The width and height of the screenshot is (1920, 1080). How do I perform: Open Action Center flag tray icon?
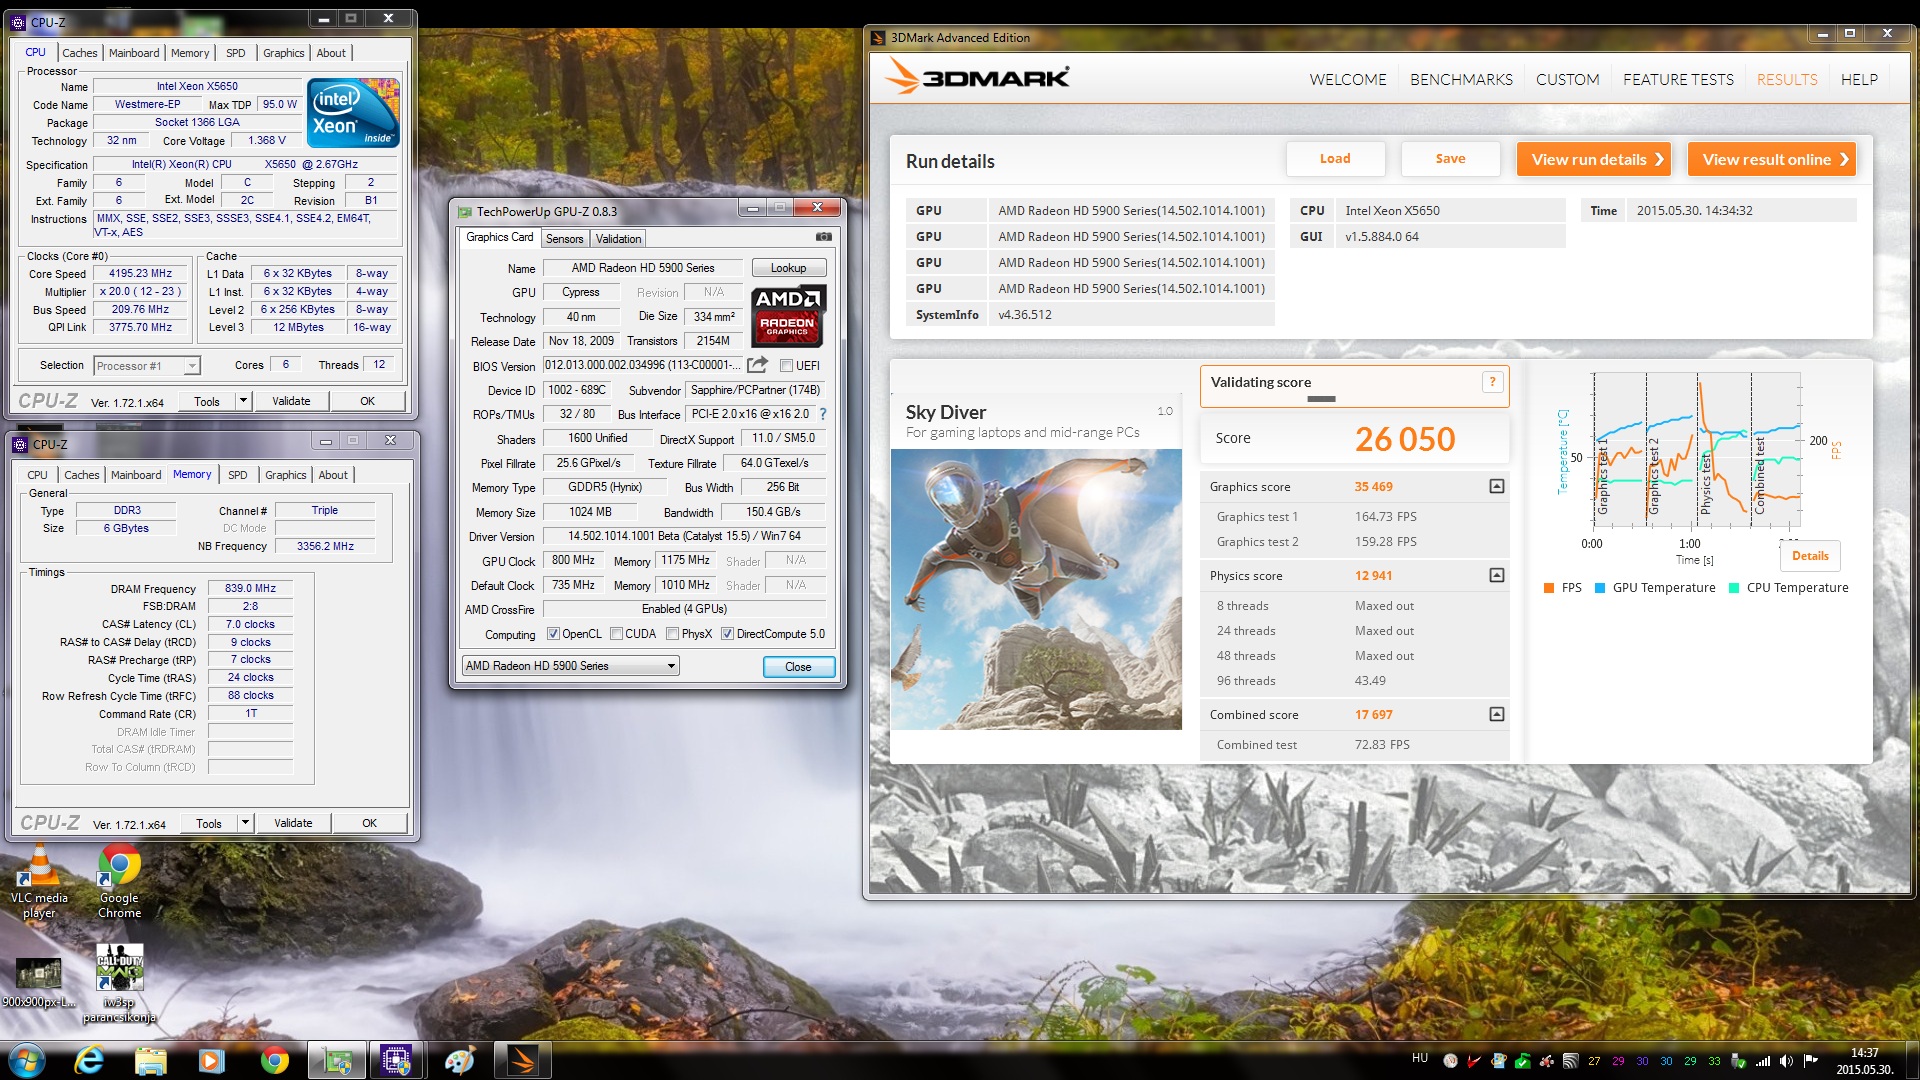pos(1810,1061)
